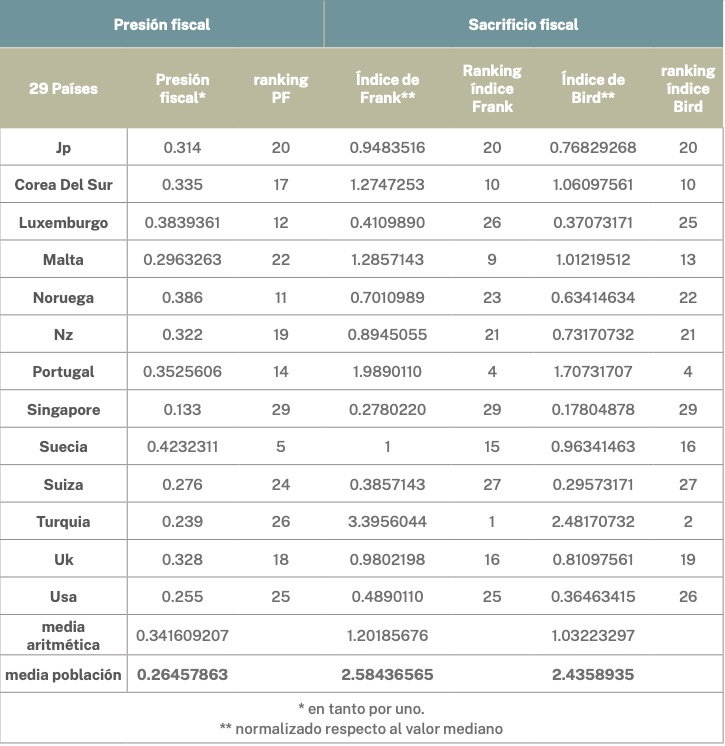Viewport: 725px width, 746px height.
Task: Select the "media población" row label
Action: [x=63, y=675]
